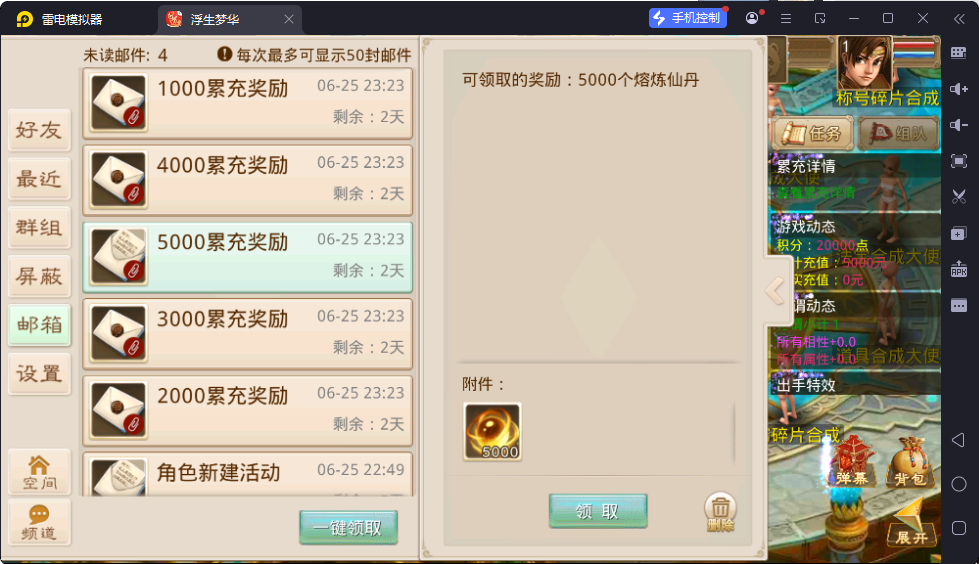Click the 5000 attachment item thumbnail

click(492, 432)
